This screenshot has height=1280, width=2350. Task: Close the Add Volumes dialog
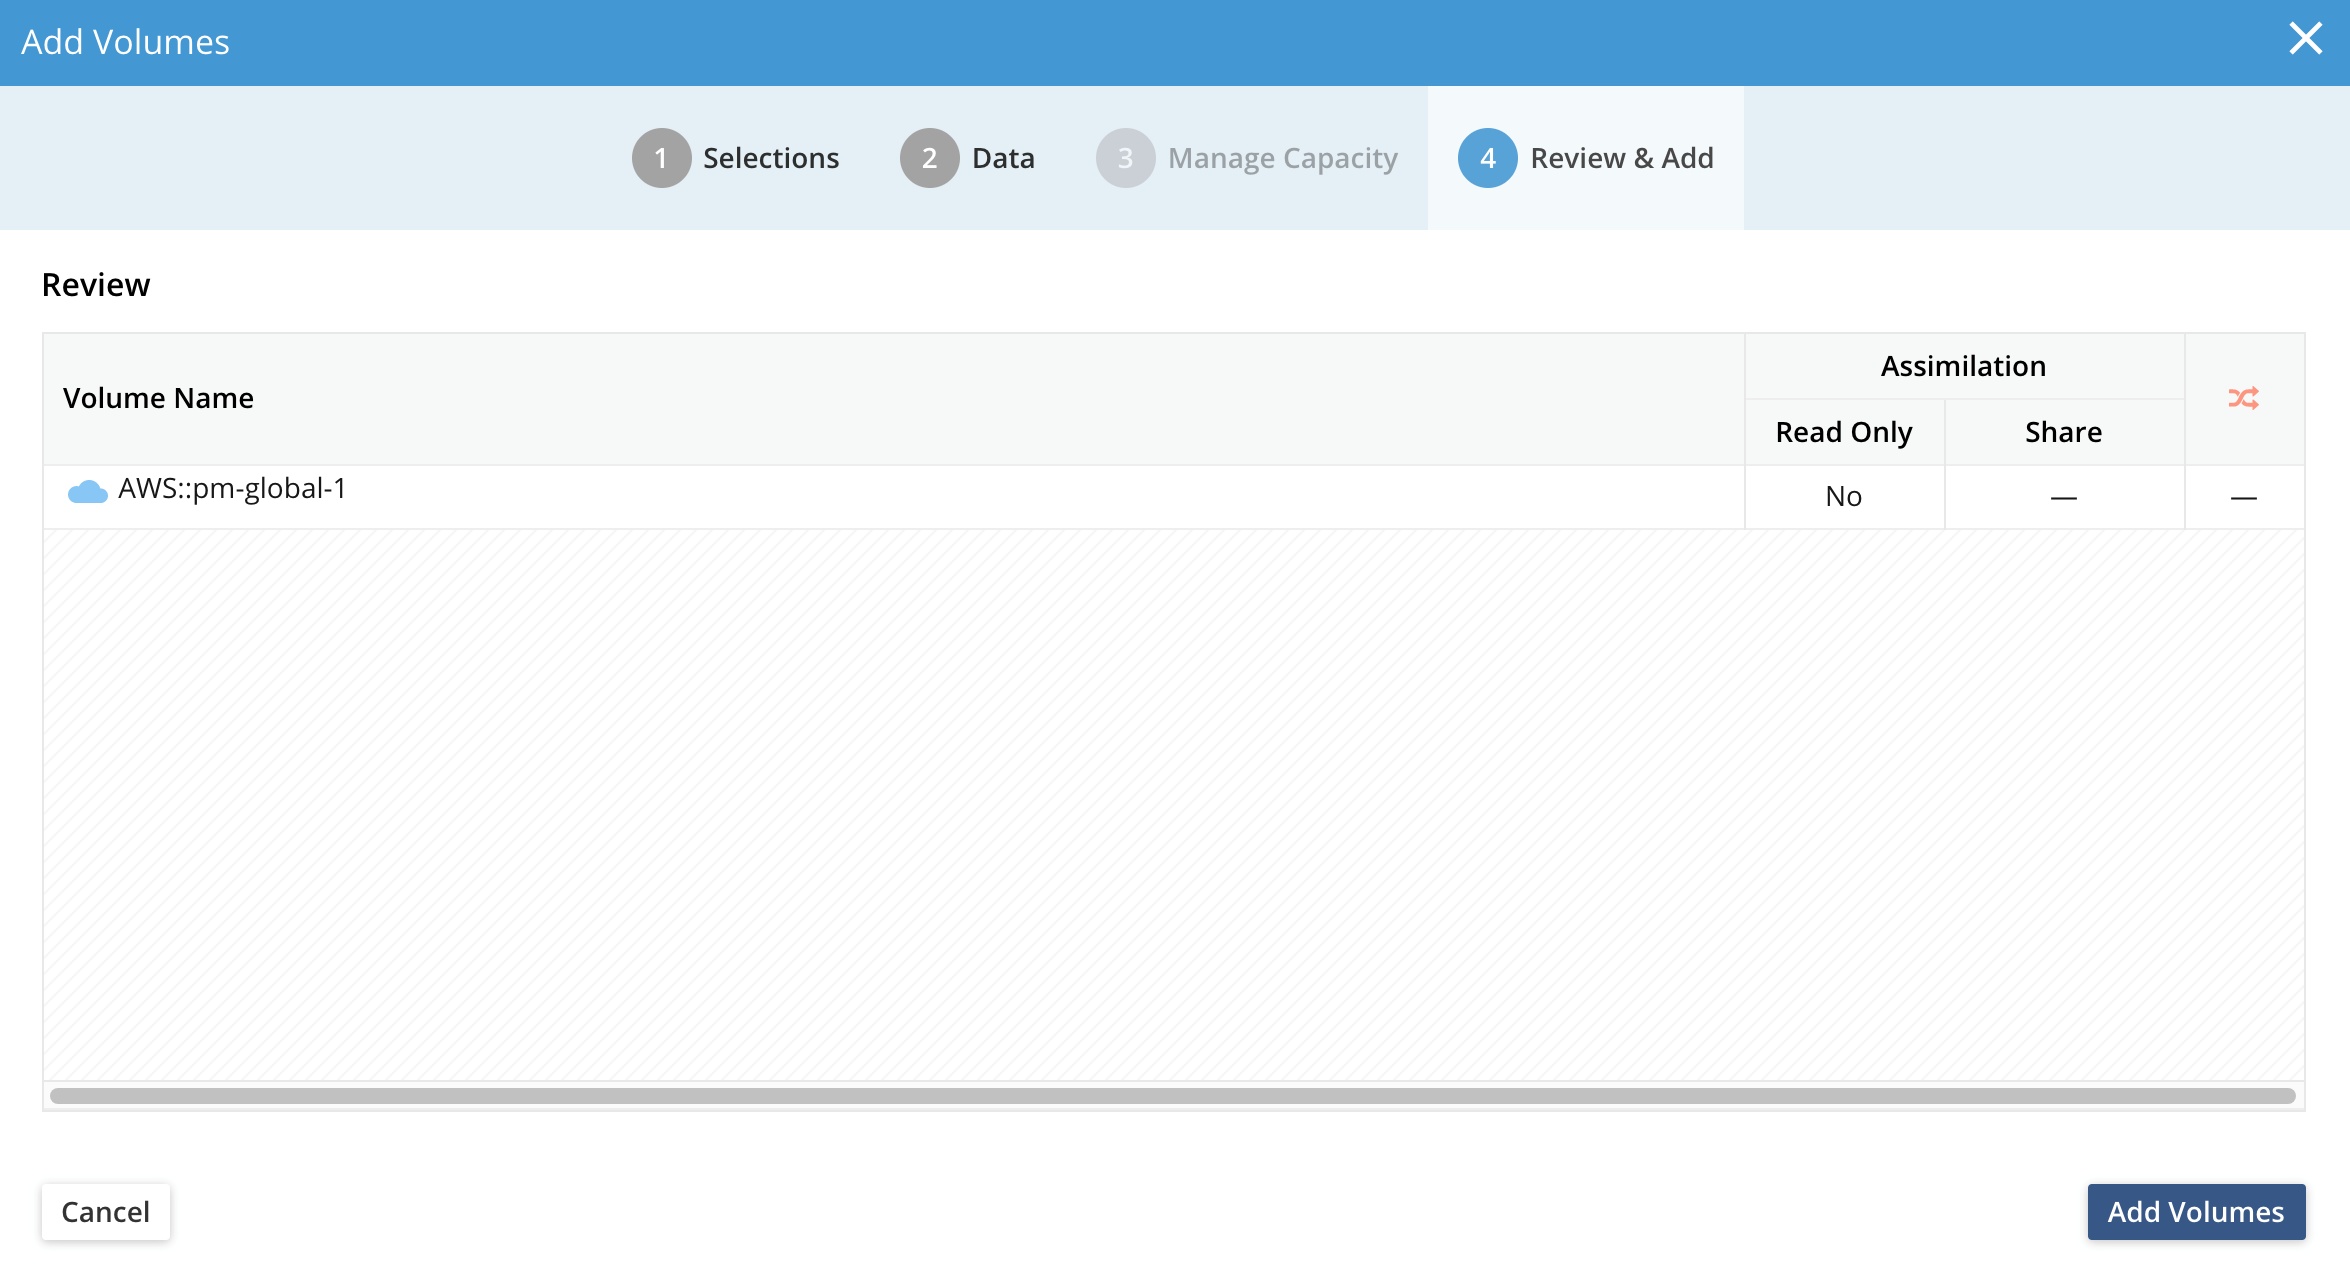(2305, 39)
